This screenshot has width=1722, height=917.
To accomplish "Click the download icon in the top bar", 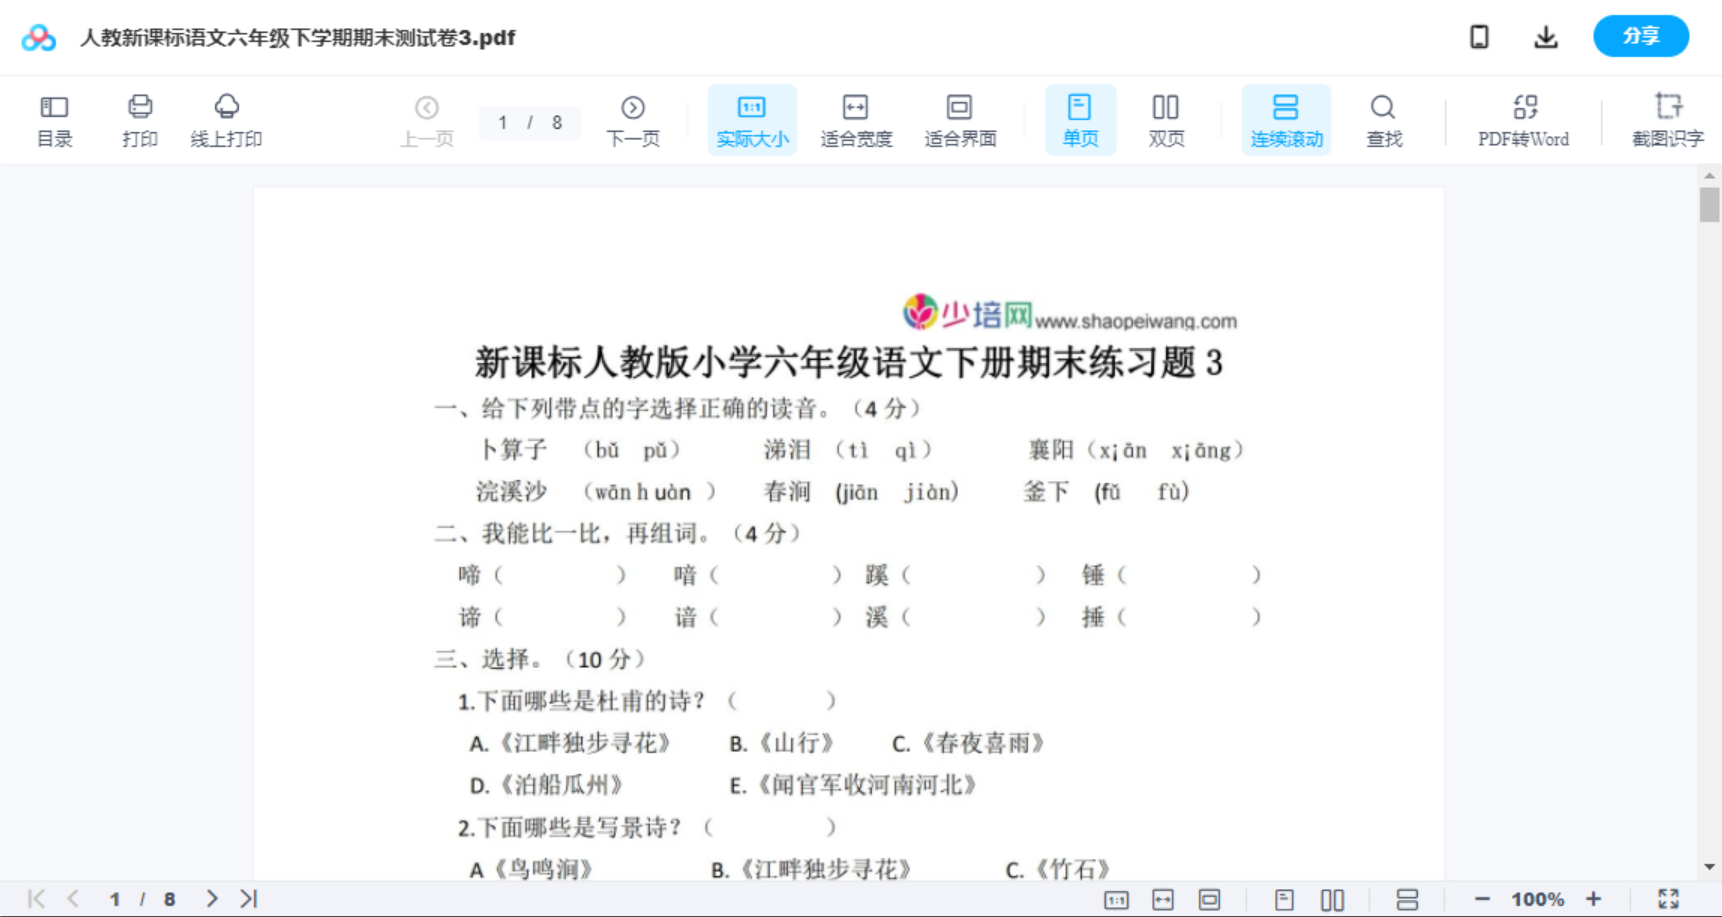I will [x=1545, y=36].
